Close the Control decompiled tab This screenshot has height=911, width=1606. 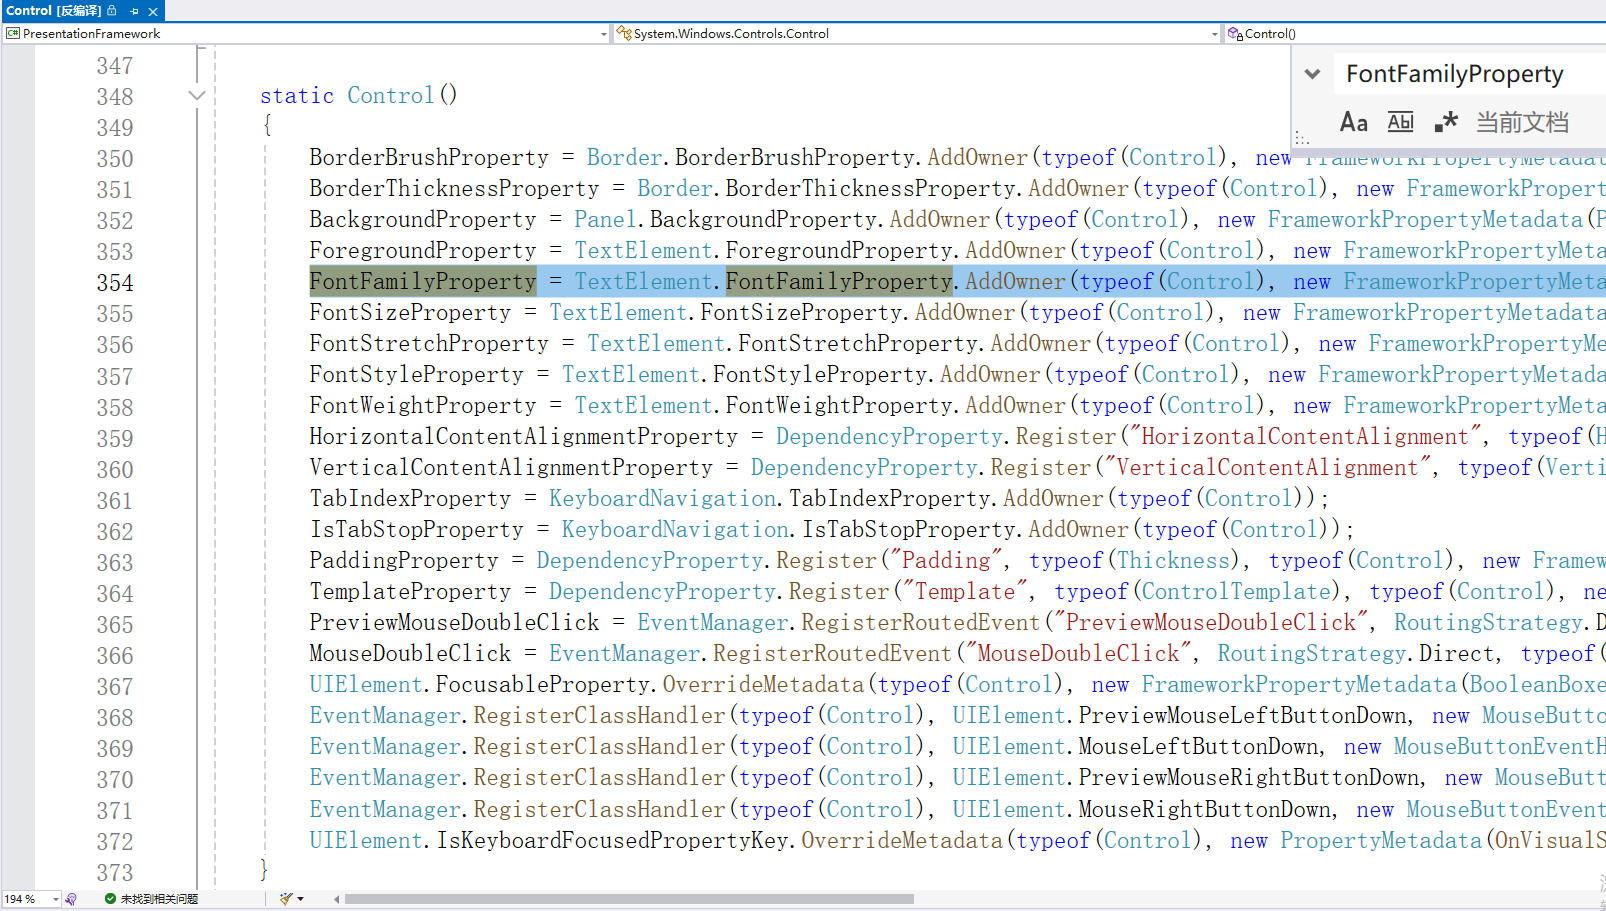(153, 11)
